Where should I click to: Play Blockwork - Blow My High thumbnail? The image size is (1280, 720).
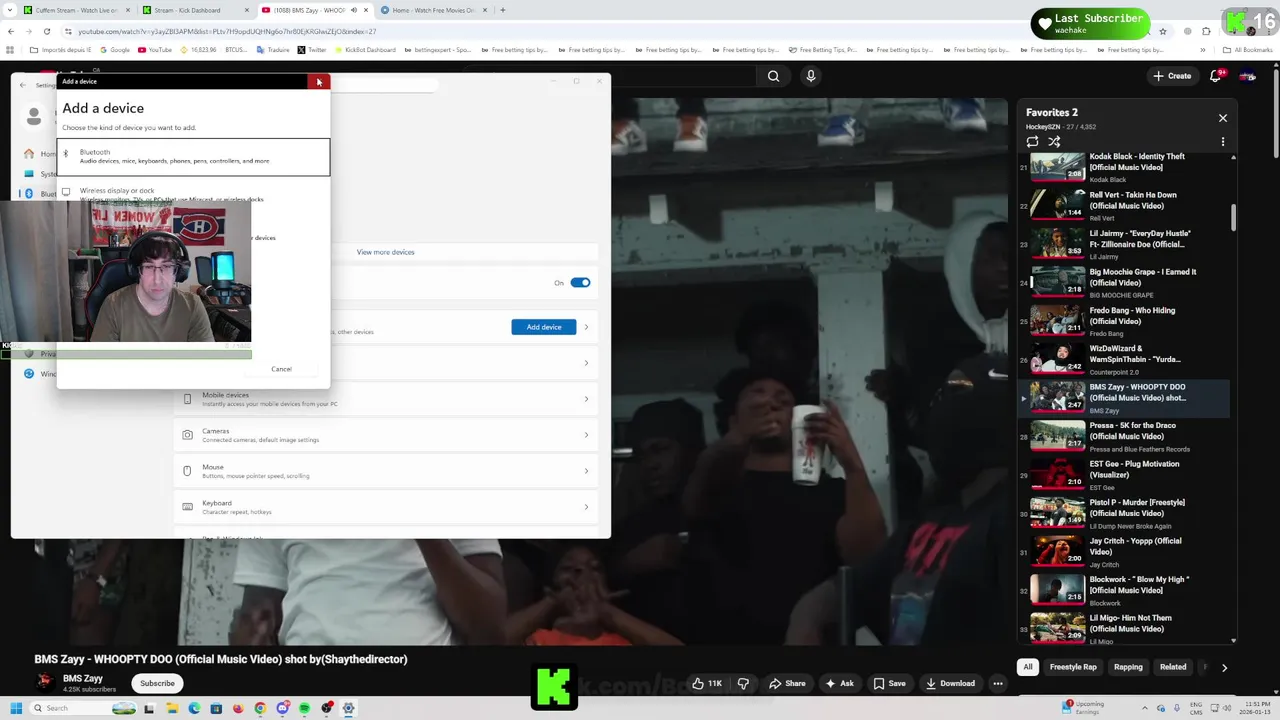click(1057, 590)
